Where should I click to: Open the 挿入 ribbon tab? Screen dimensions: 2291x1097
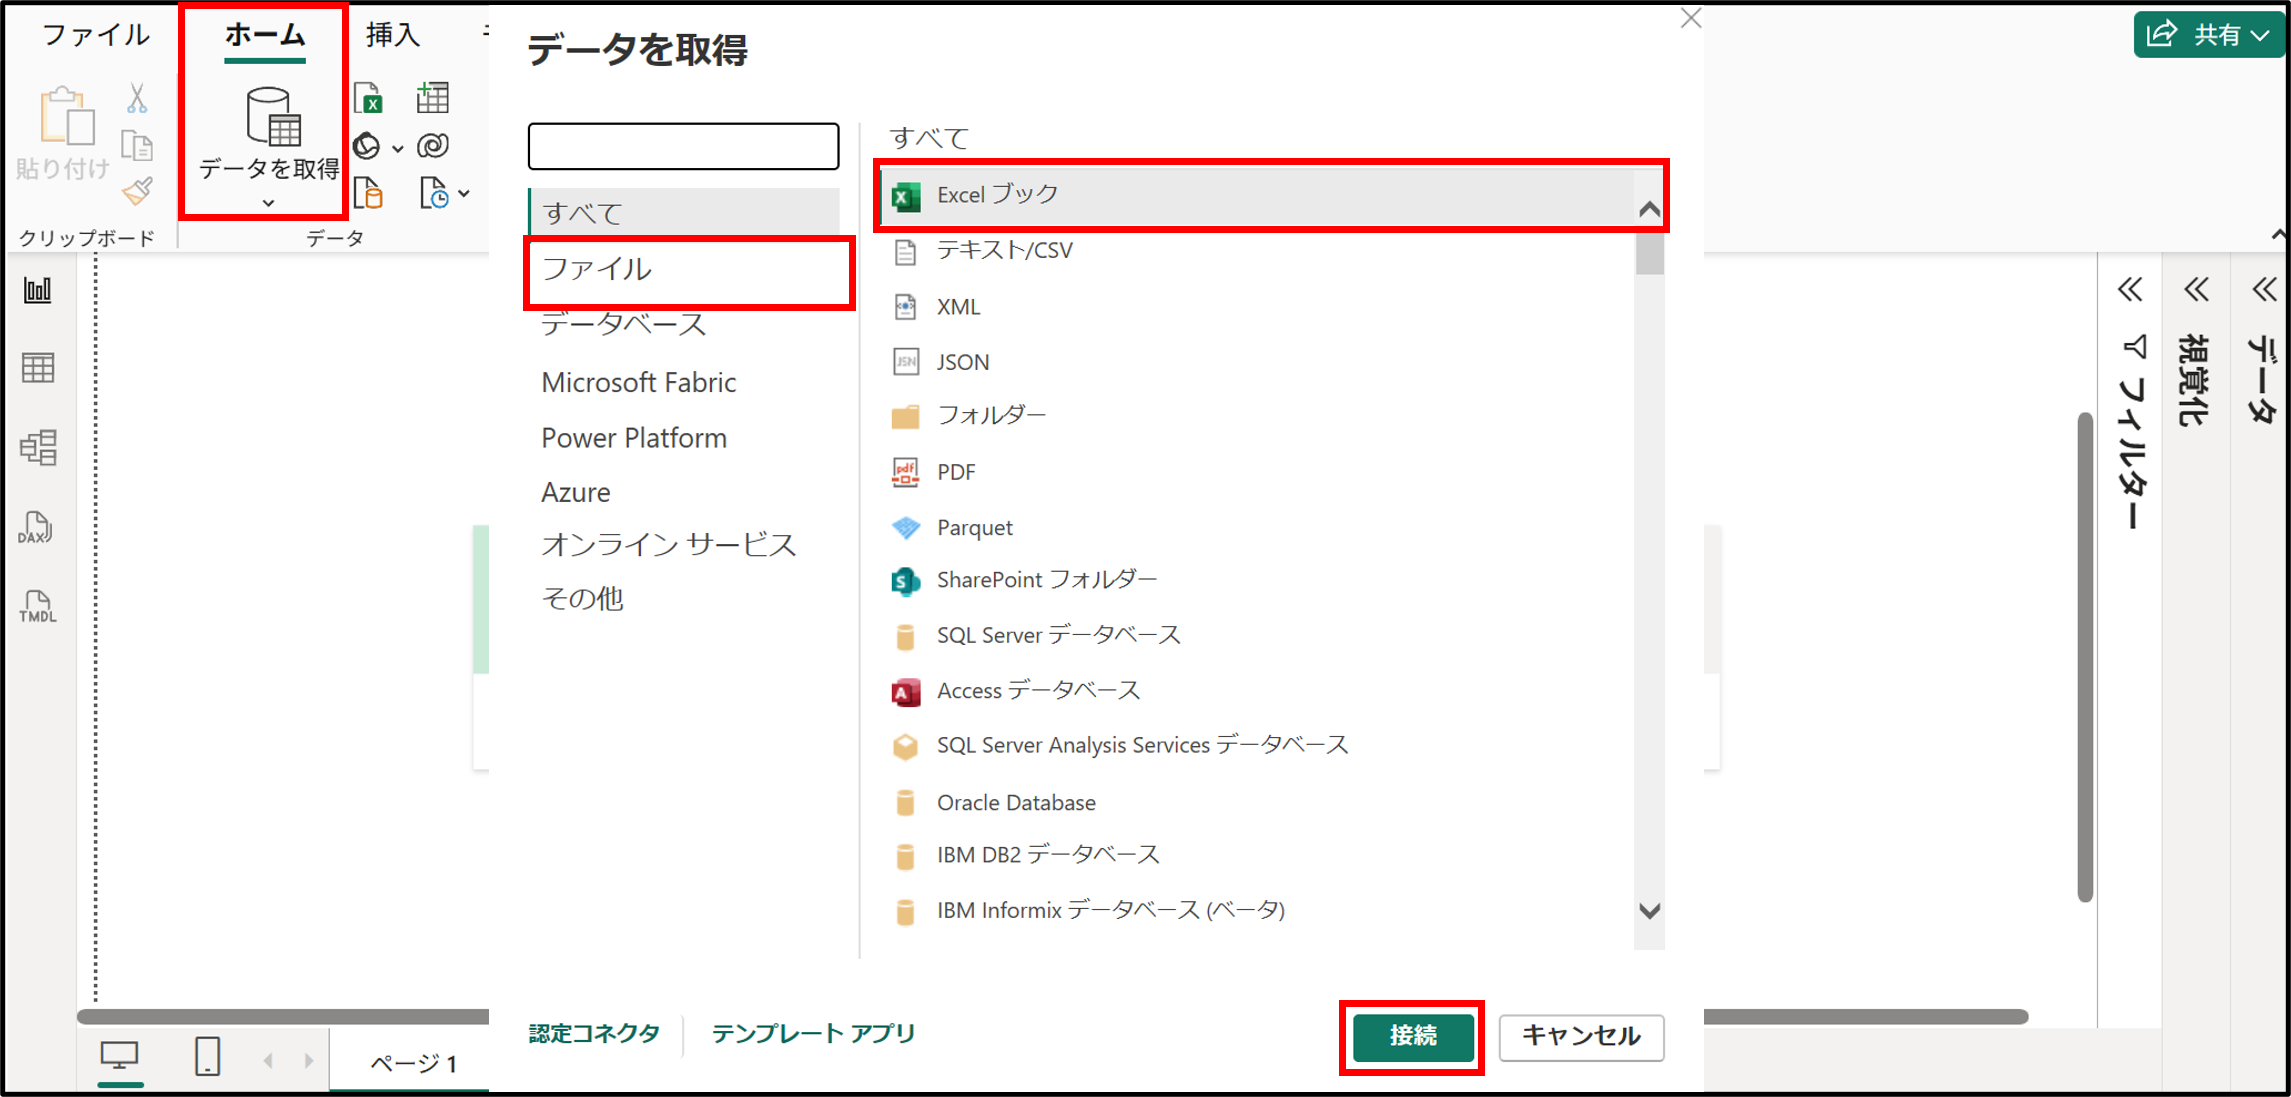pos(392,35)
